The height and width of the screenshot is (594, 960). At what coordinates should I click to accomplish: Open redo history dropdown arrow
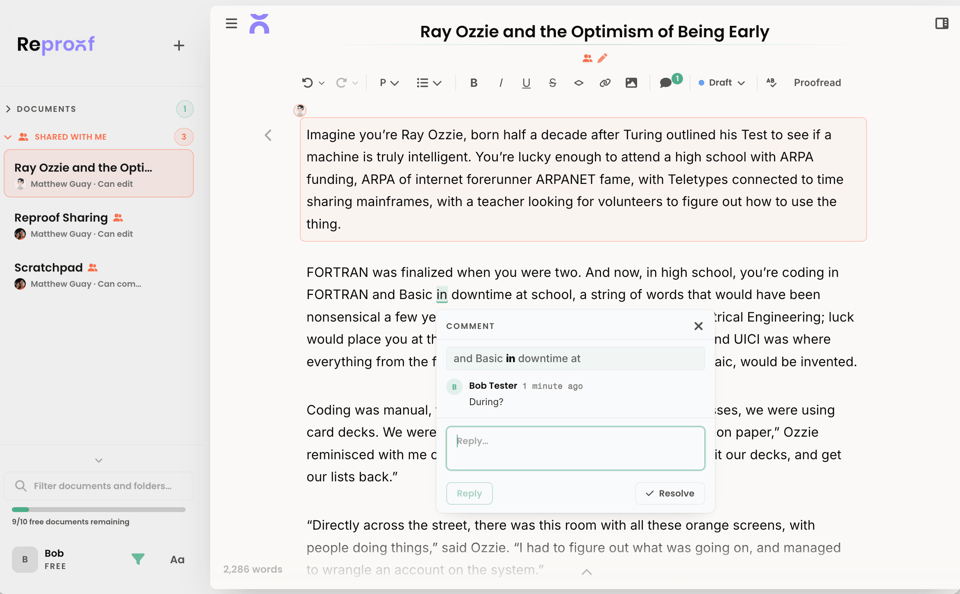pos(355,83)
